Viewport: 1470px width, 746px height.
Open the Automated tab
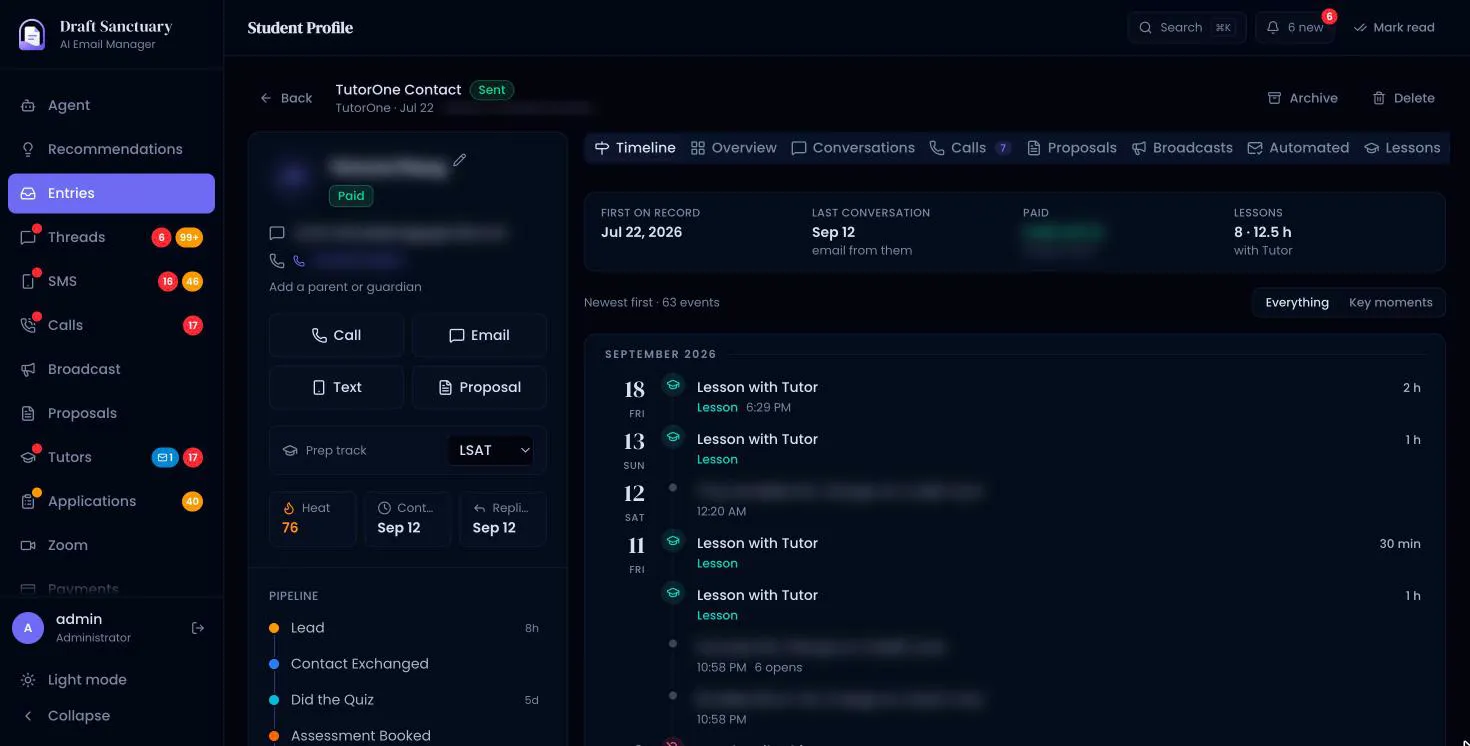click(1298, 148)
